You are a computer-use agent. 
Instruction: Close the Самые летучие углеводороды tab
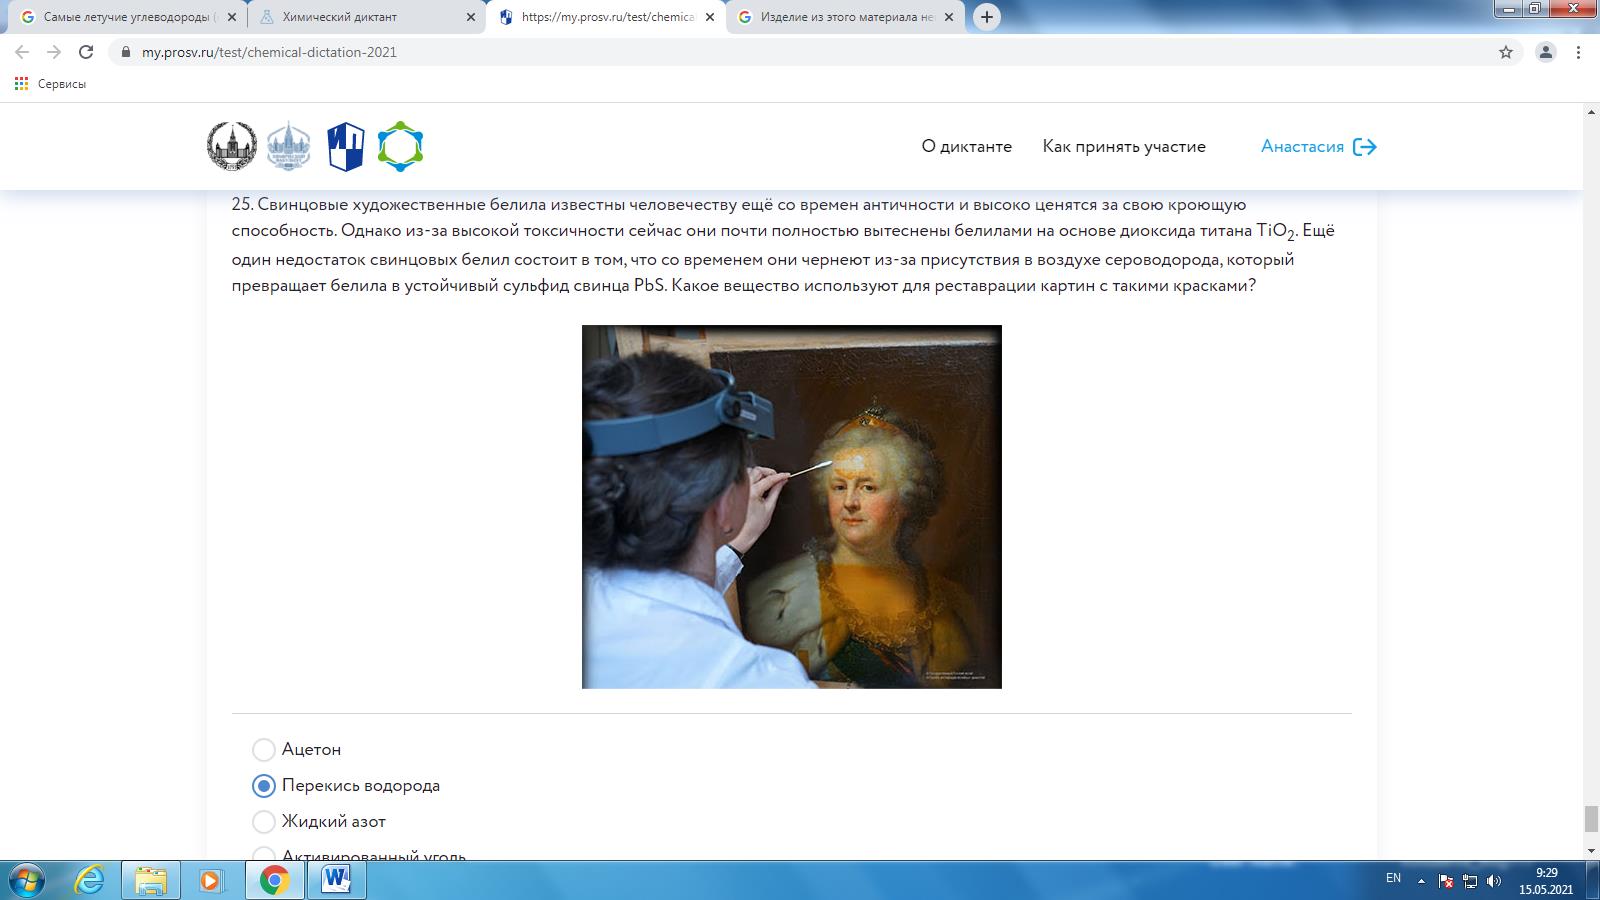point(232,17)
